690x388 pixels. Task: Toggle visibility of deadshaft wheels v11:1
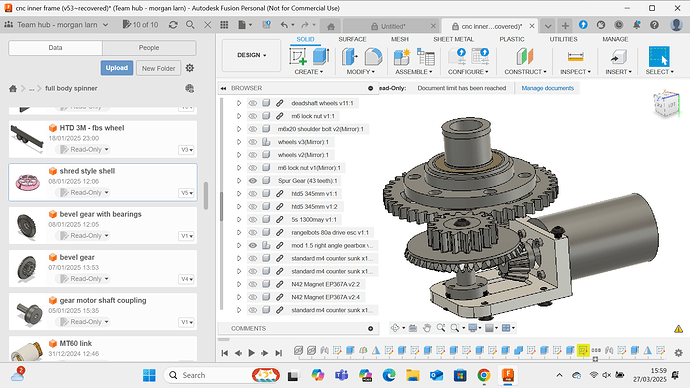click(x=253, y=103)
